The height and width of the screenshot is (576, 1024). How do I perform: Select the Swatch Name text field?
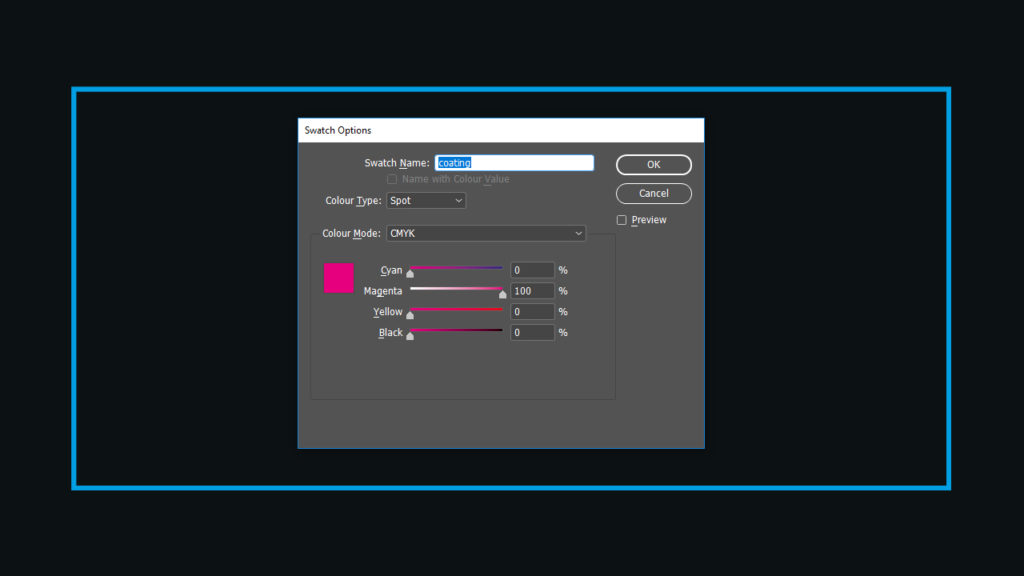pyautogui.click(x=514, y=162)
